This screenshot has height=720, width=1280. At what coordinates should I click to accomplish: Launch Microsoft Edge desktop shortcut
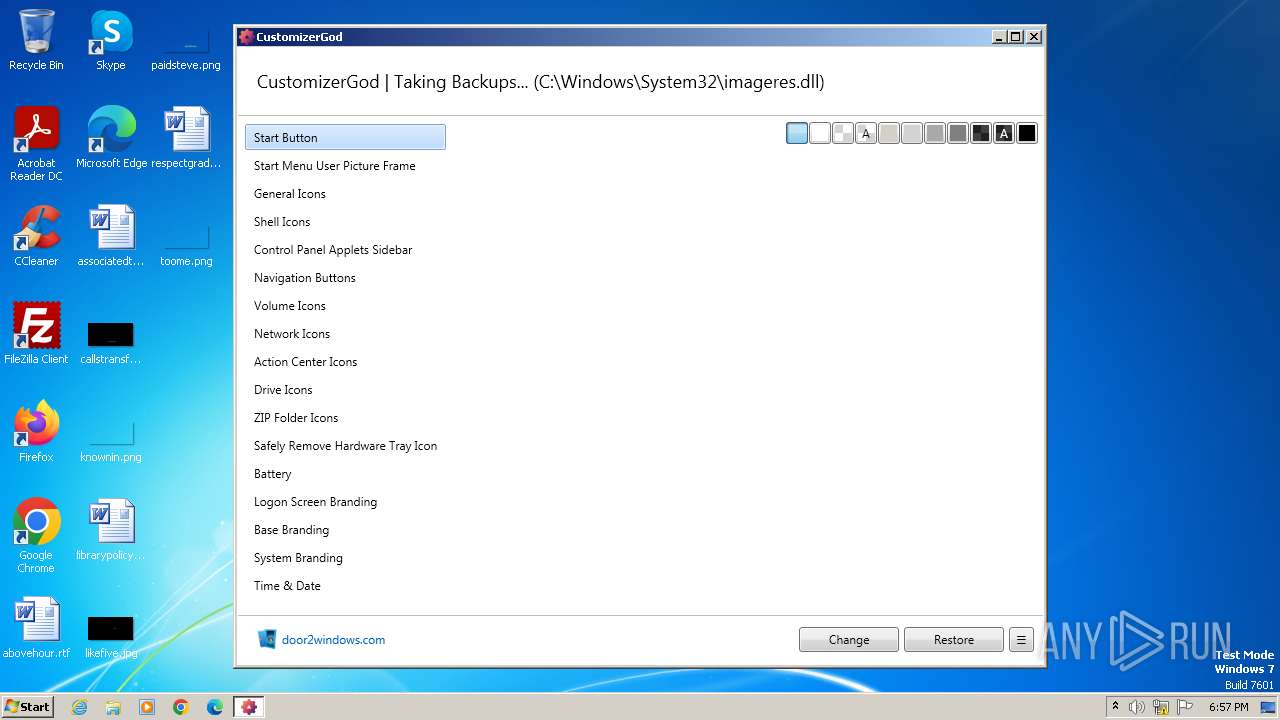[x=111, y=138]
